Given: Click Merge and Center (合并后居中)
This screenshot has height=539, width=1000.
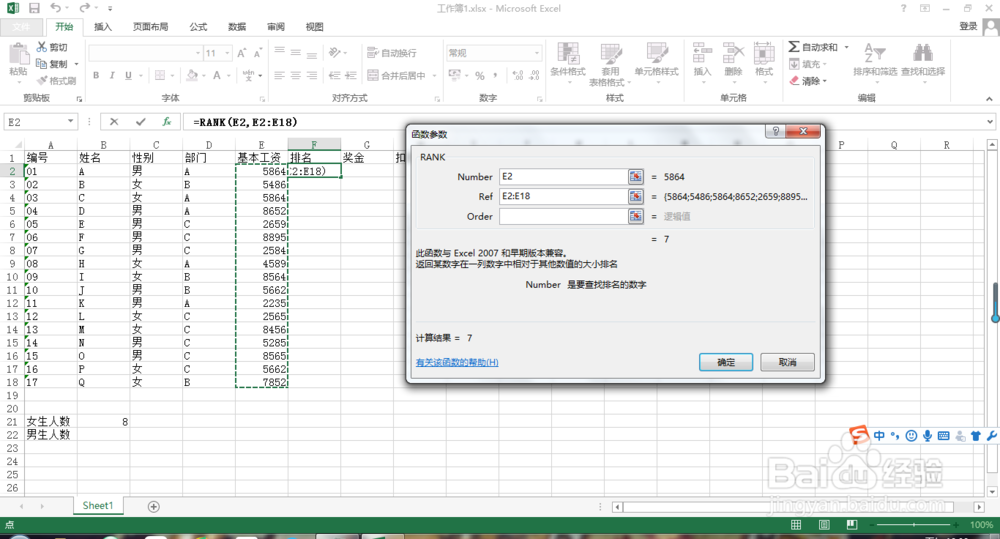Looking at the screenshot, I should [x=397, y=75].
